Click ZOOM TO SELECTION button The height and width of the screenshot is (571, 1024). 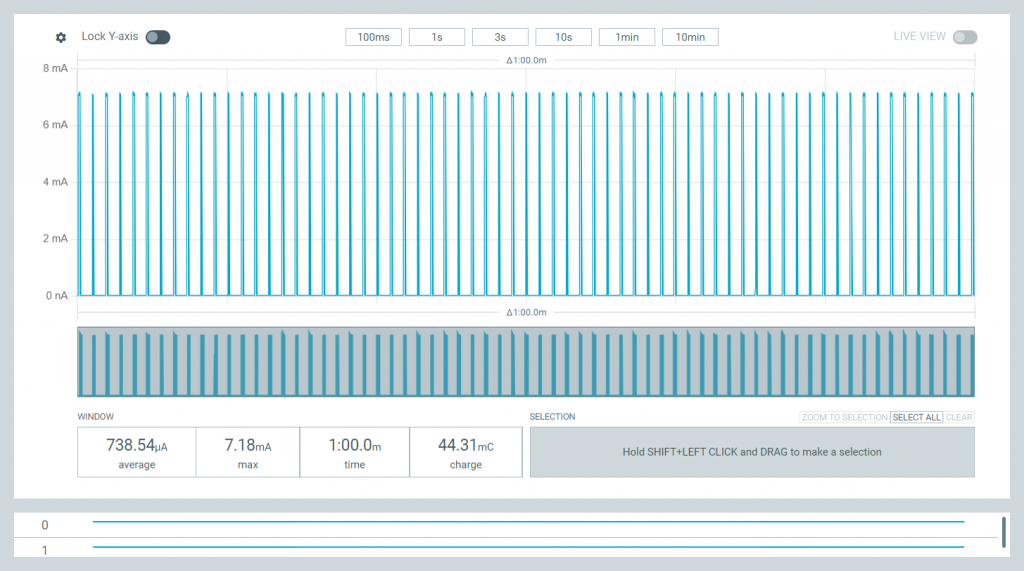click(x=844, y=417)
